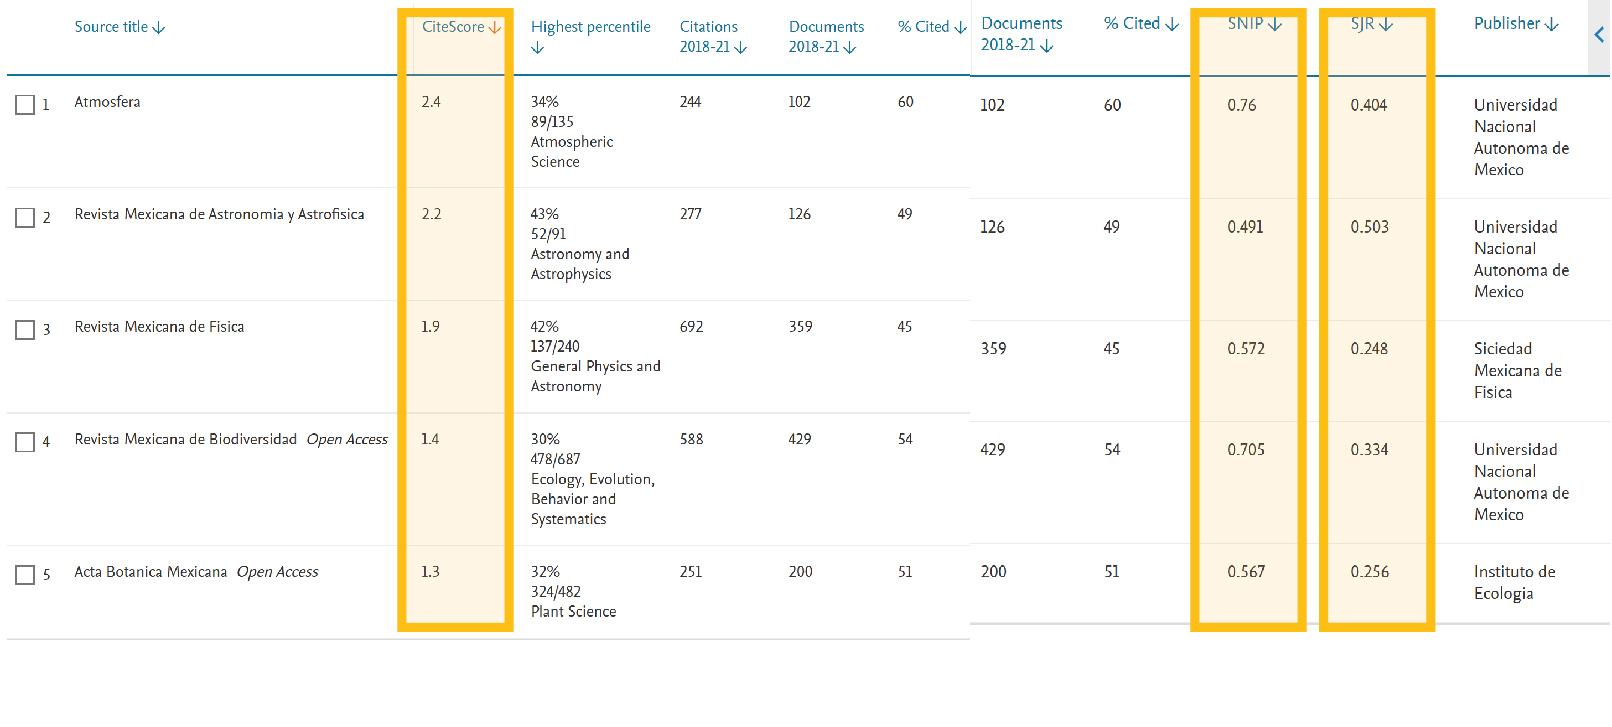The image size is (1612, 727).
Task: Click Open Access label for Biodiversidad
Action: (x=347, y=439)
